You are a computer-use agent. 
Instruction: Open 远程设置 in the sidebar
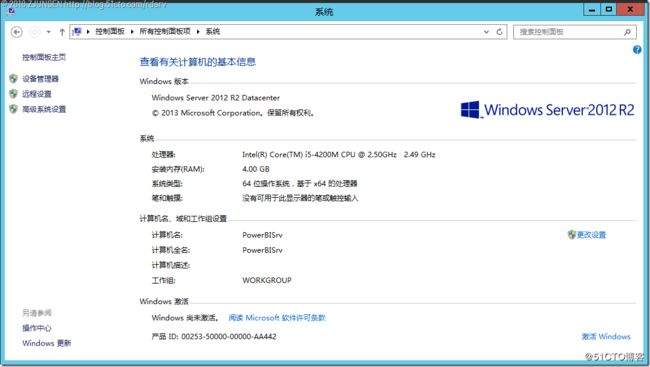click(36, 94)
